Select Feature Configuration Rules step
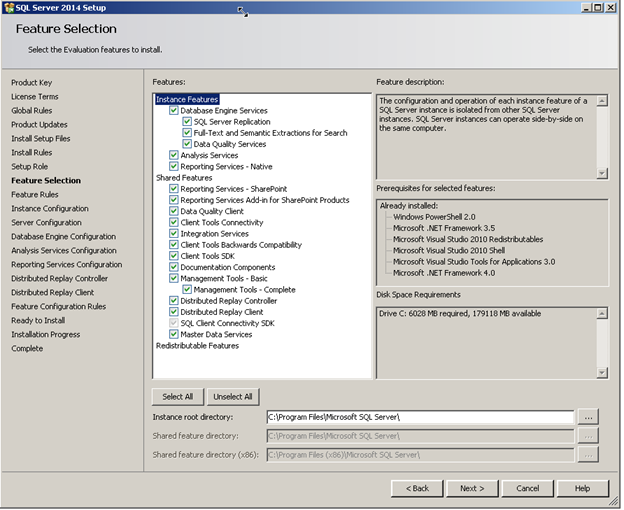The height and width of the screenshot is (510, 624). [58, 306]
